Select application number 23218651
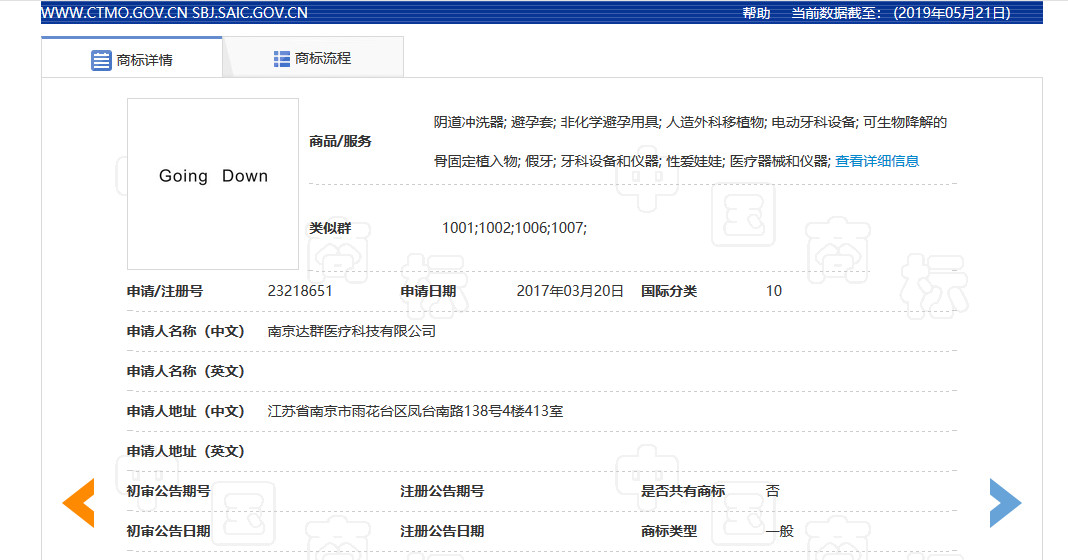This screenshot has height=560, width=1068. click(x=300, y=291)
